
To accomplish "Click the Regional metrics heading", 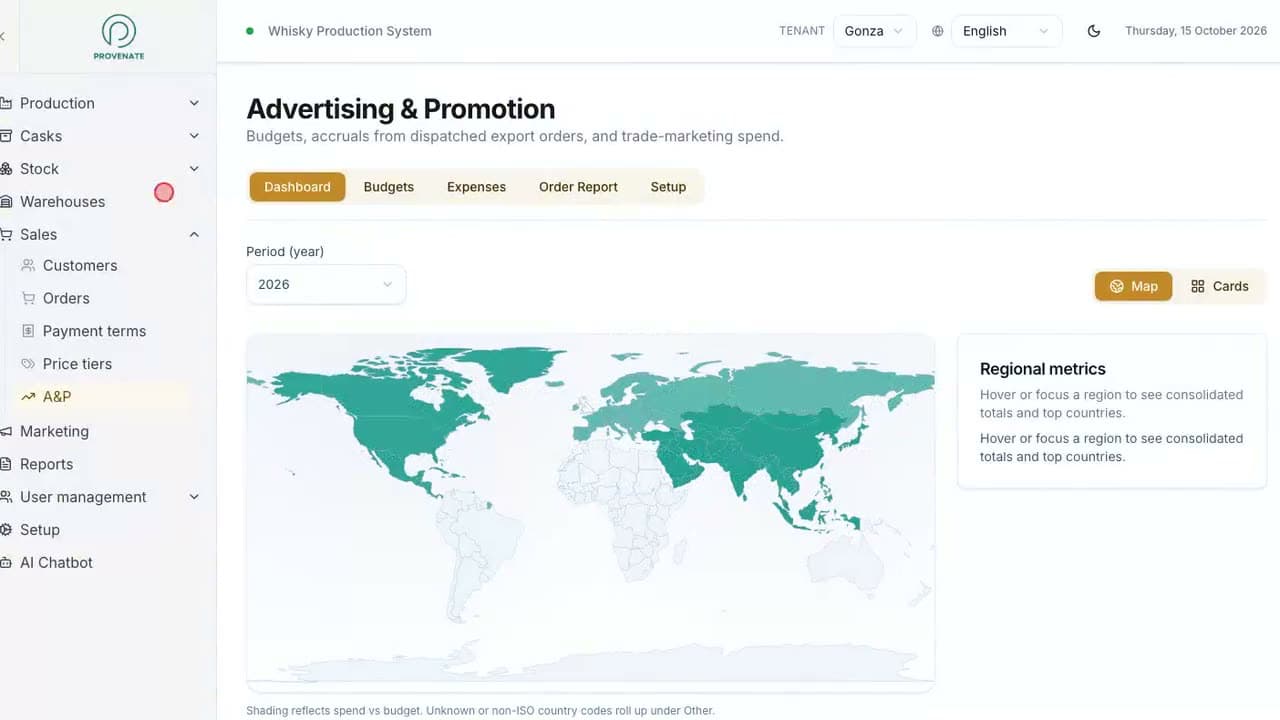I will click(1043, 369).
